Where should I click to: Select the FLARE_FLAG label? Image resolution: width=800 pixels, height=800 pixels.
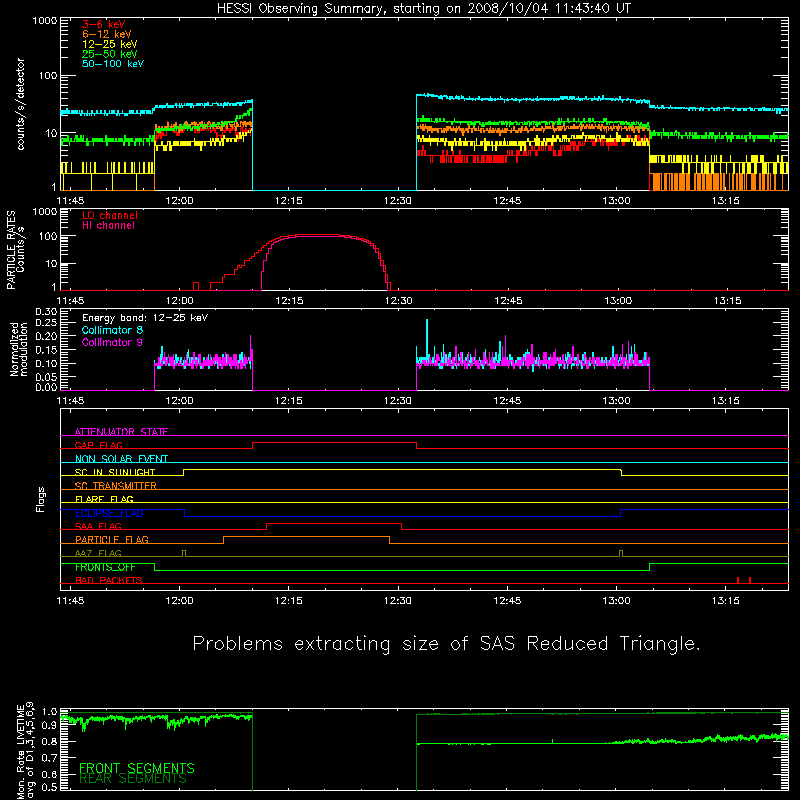[x=104, y=499]
